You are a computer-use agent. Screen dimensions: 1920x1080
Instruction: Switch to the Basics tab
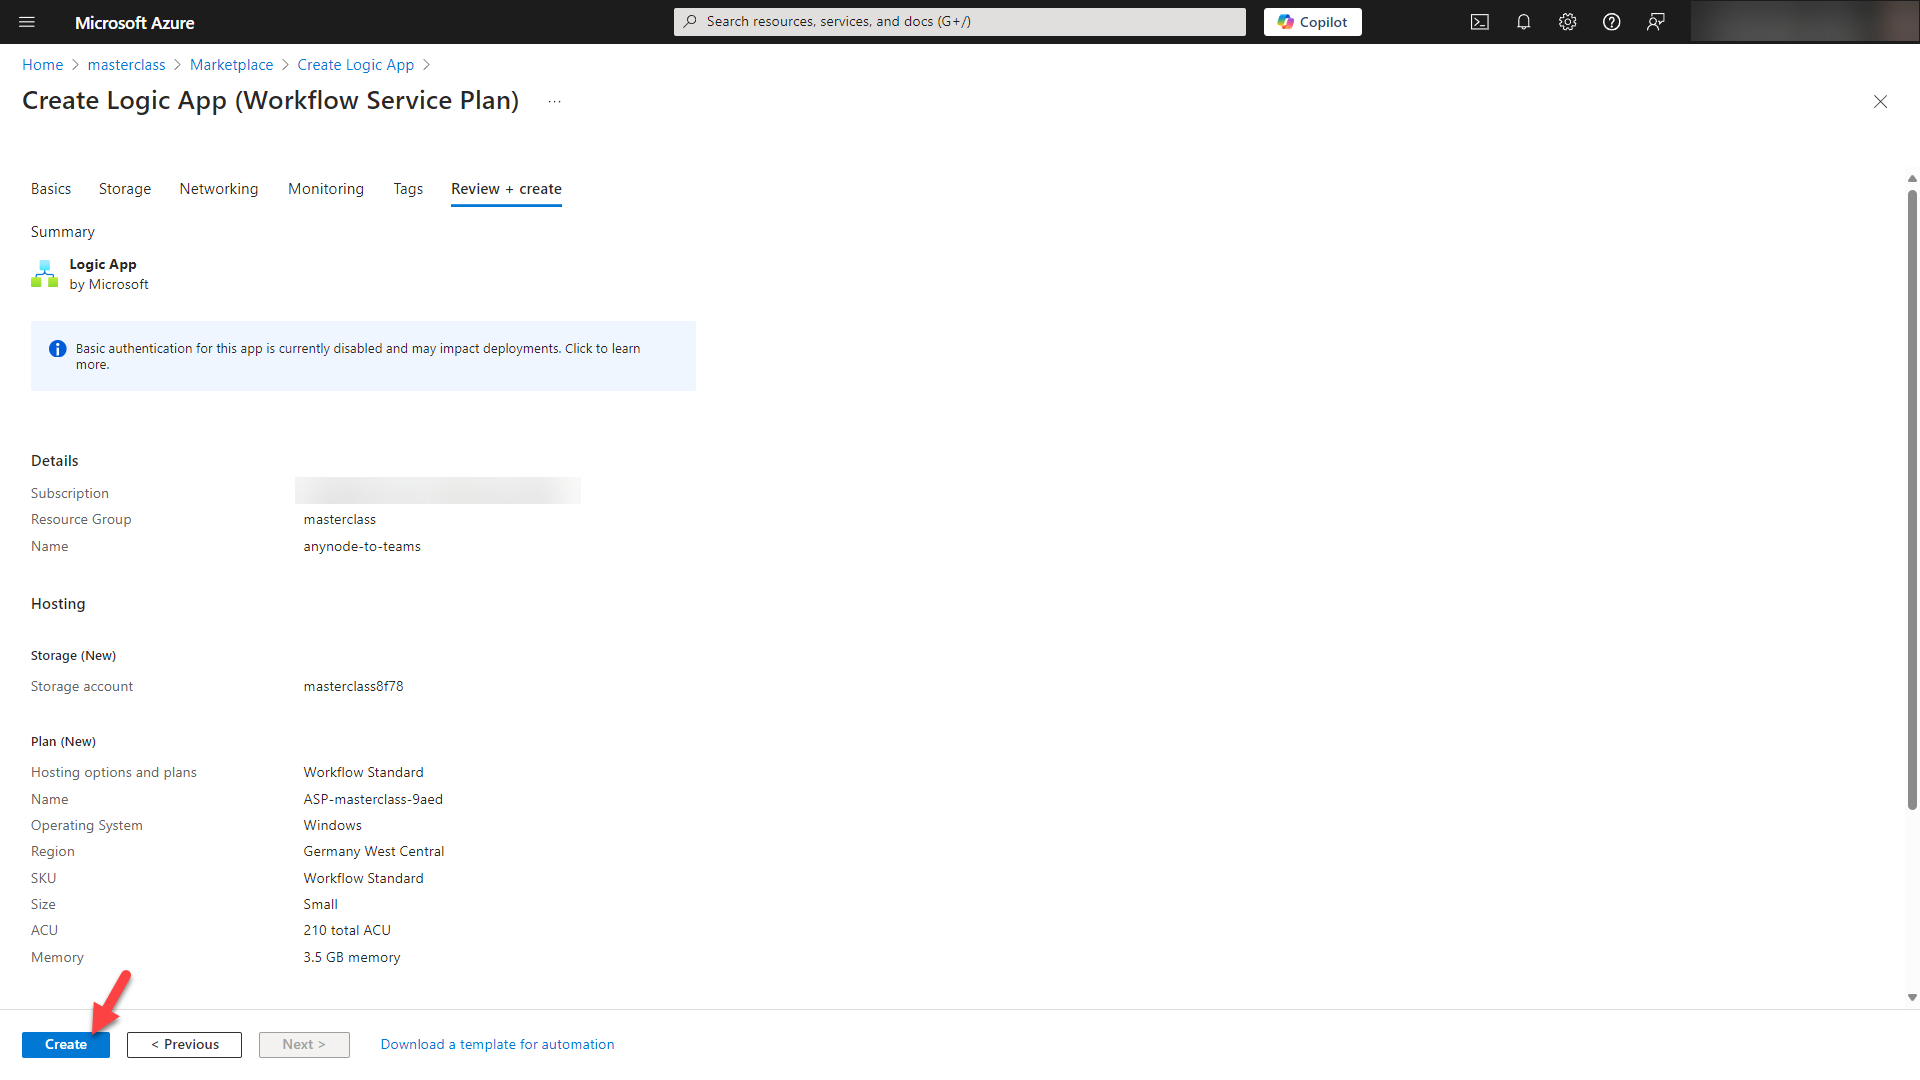click(x=51, y=189)
